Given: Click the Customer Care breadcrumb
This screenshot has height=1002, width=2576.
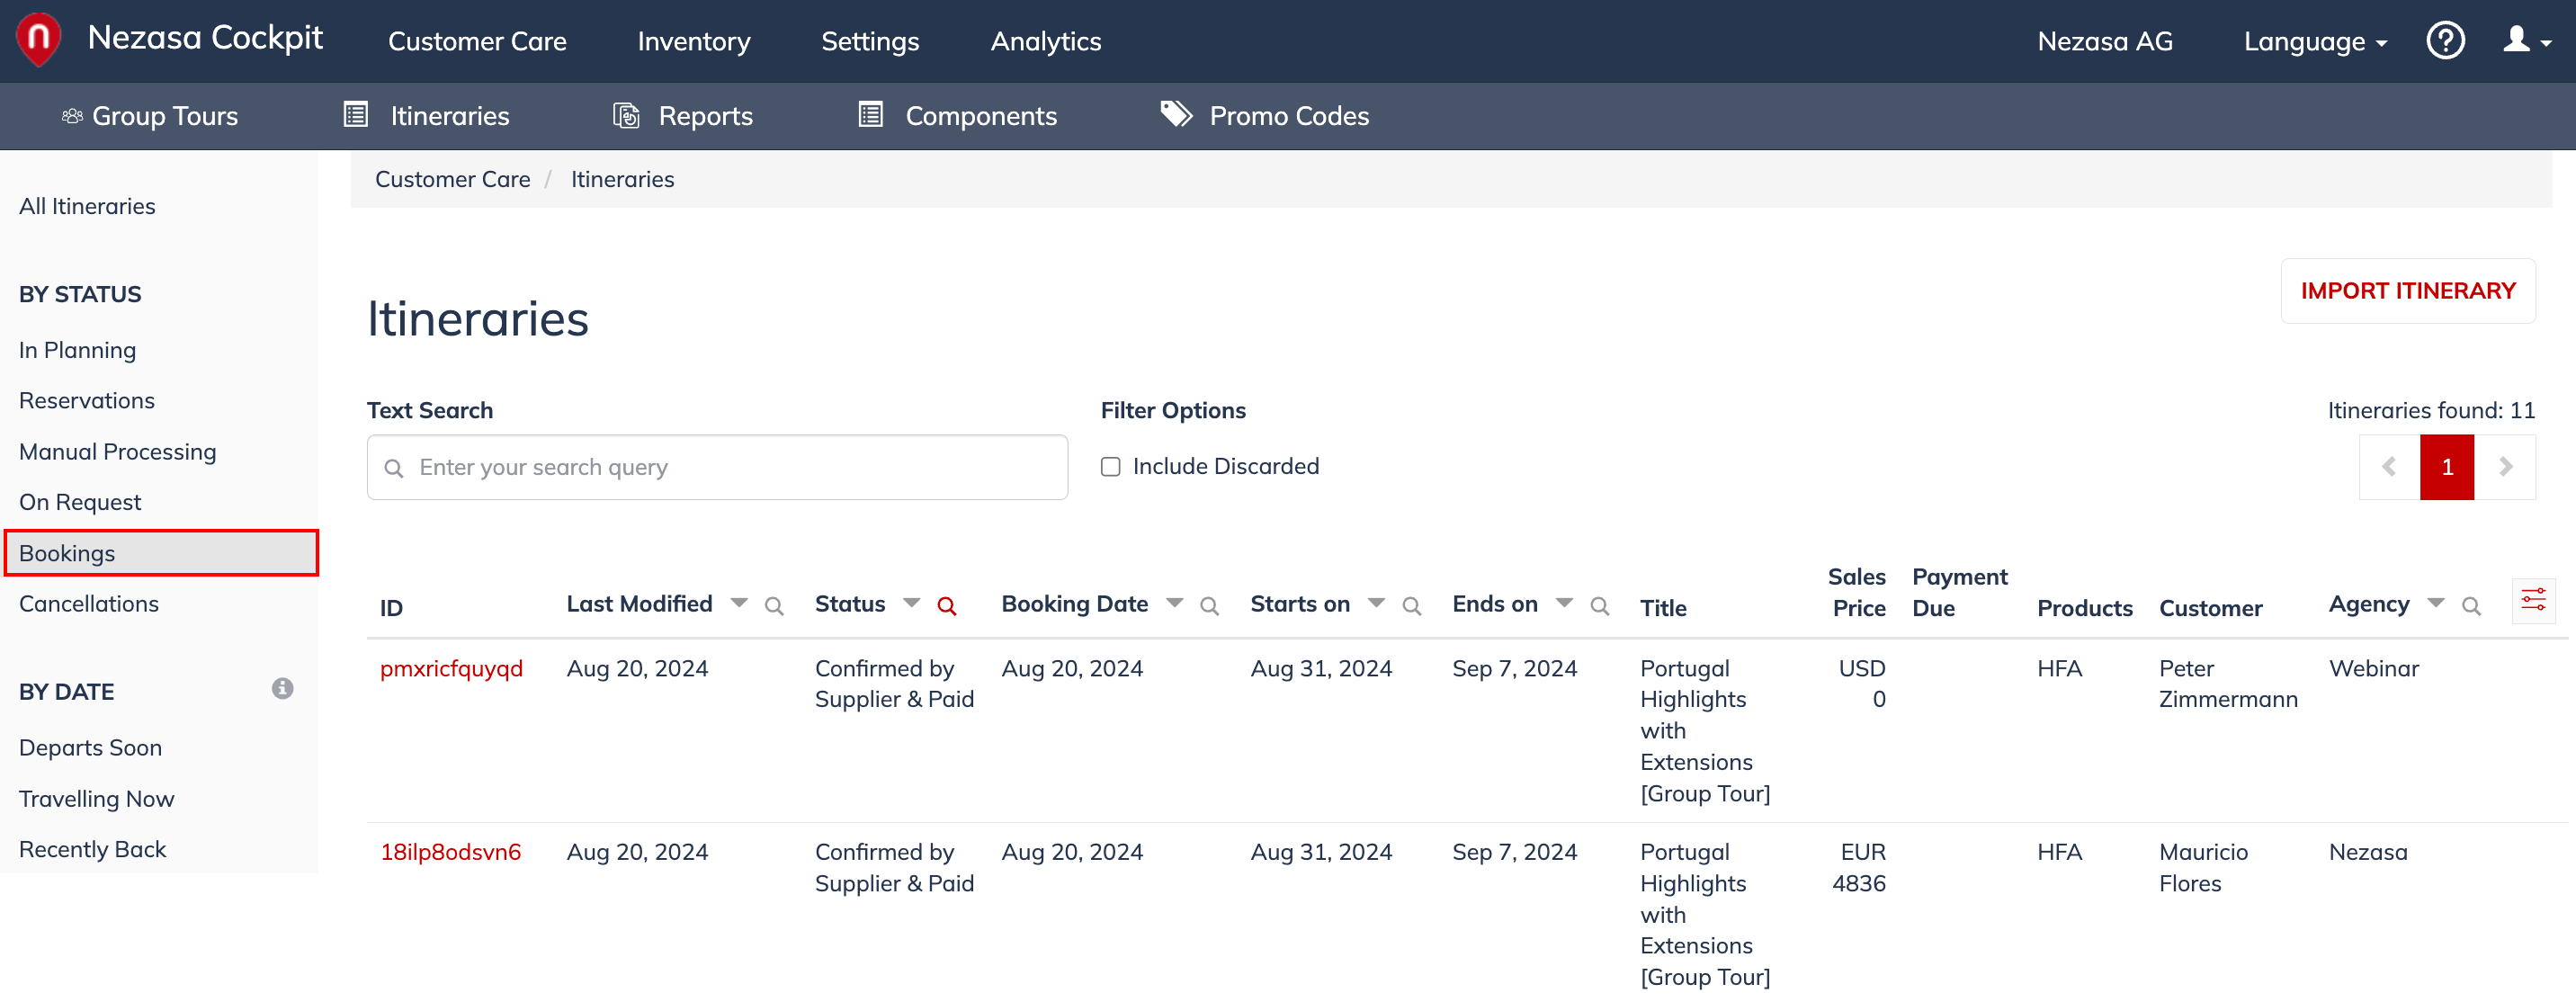Looking at the screenshot, I should [x=453, y=180].
